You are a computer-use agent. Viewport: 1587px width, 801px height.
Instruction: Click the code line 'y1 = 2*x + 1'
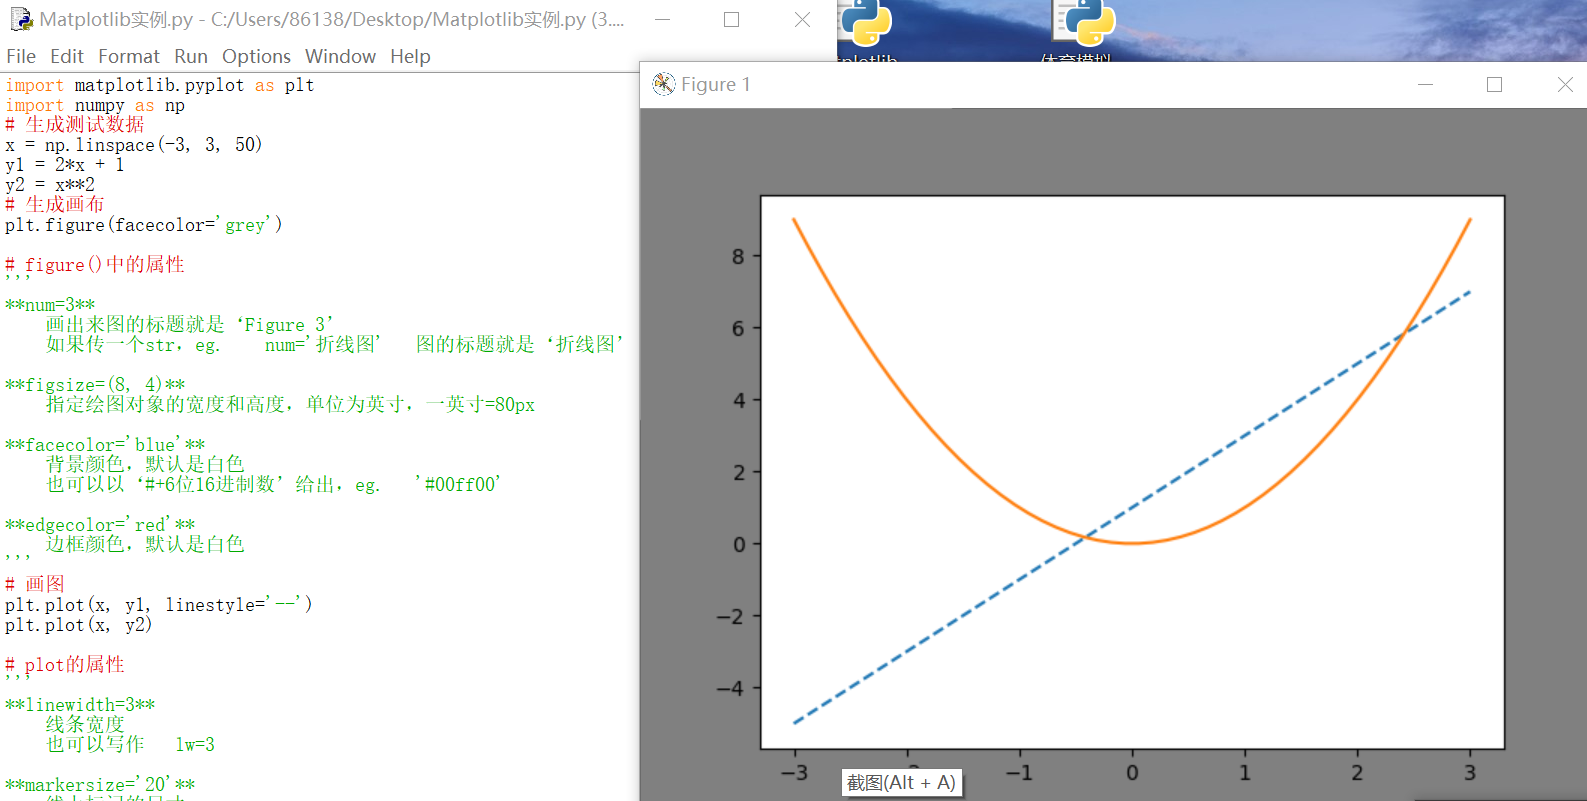pyautogui.click(x=65, y=165)
